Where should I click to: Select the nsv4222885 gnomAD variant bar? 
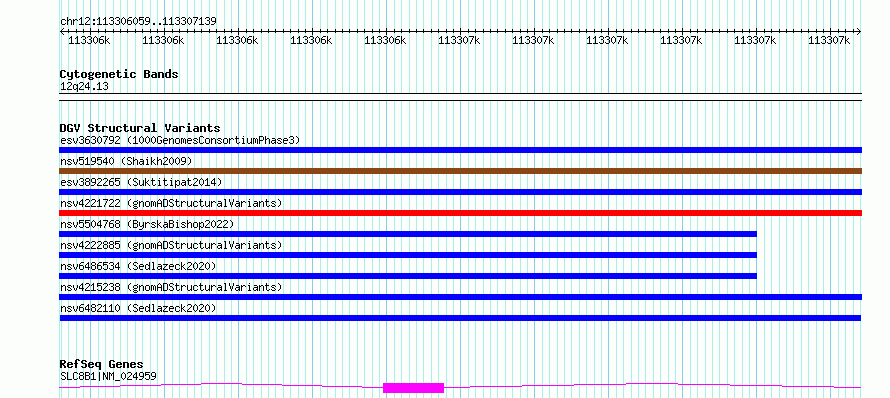point(408,255)
